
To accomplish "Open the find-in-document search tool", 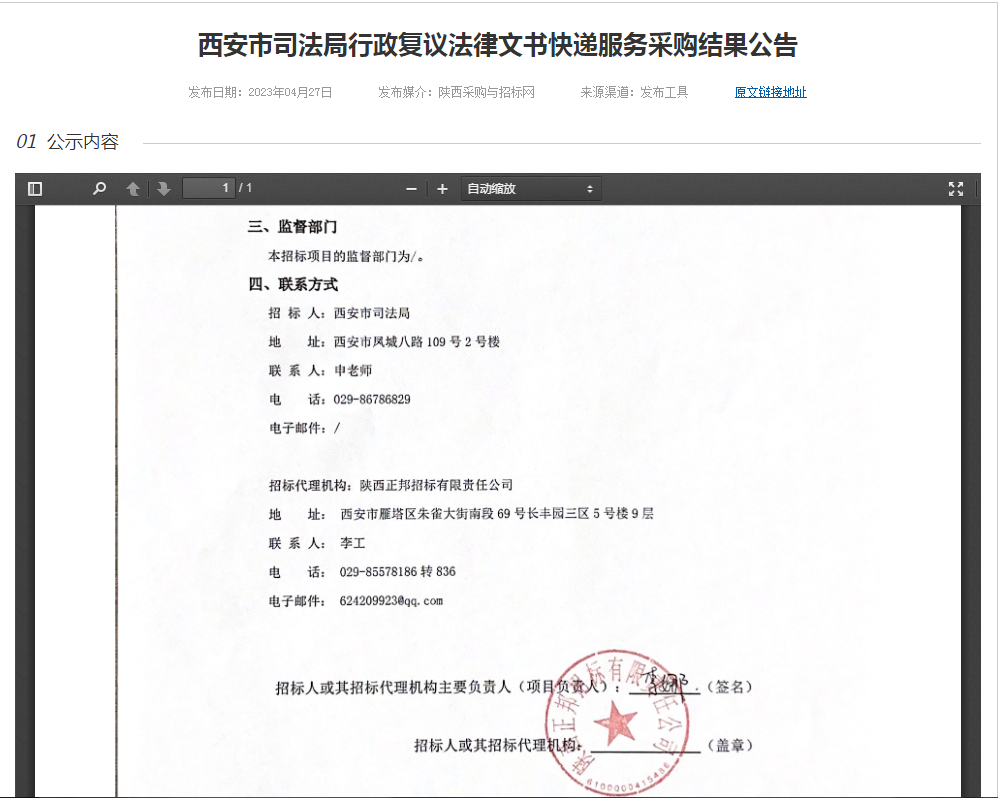I will point(99,189).
